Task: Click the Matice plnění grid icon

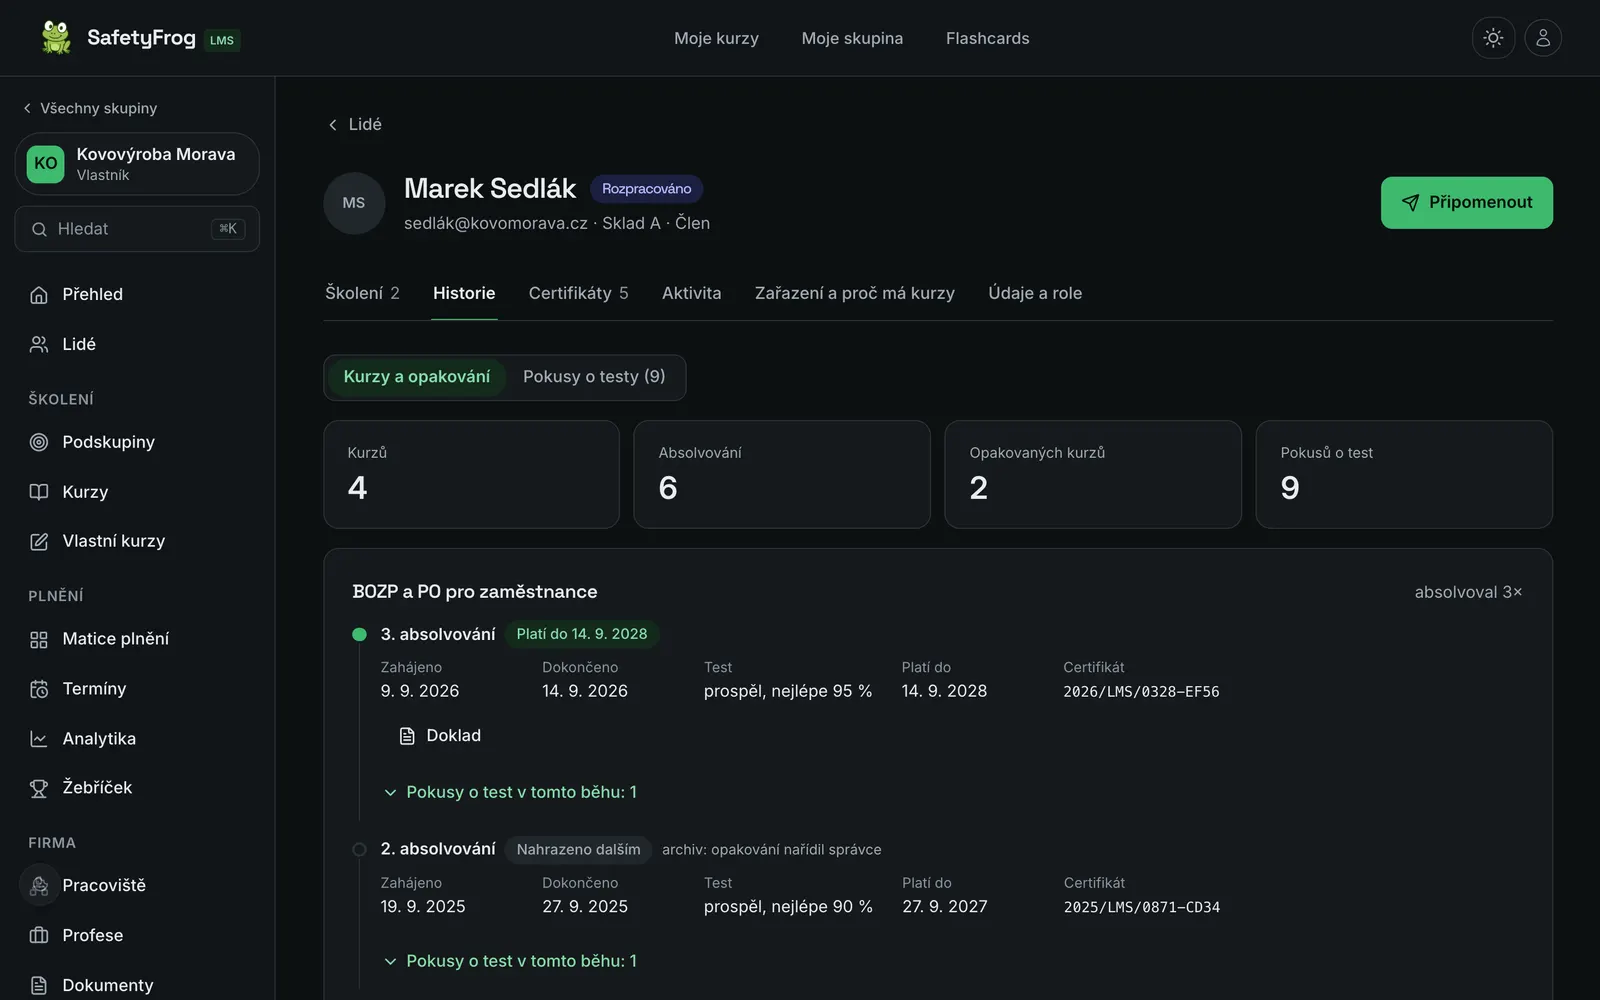Action: point(39,639)
